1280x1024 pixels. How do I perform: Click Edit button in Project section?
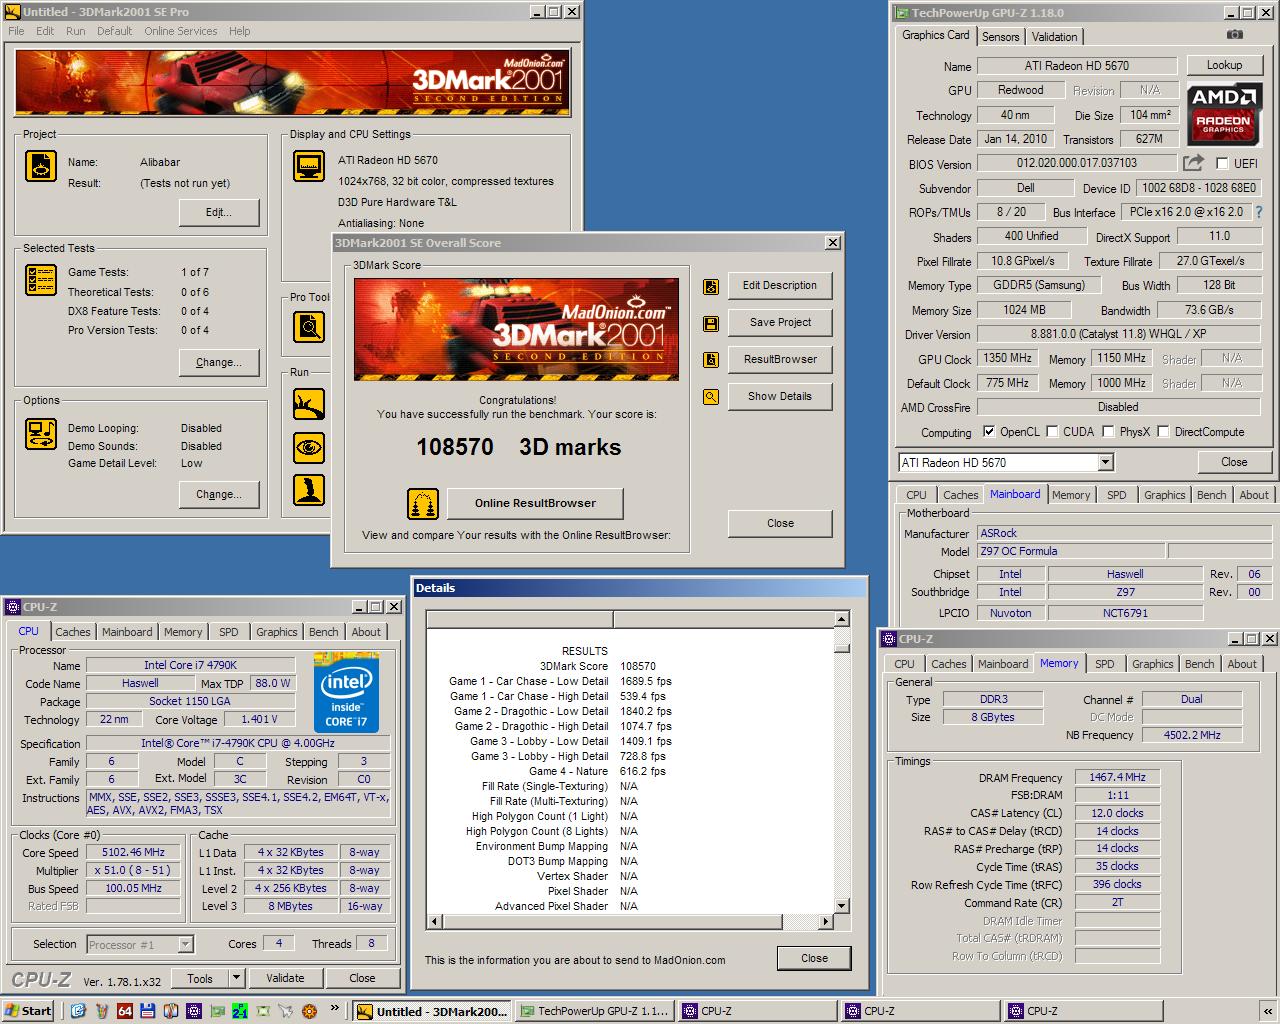[219, 212]
